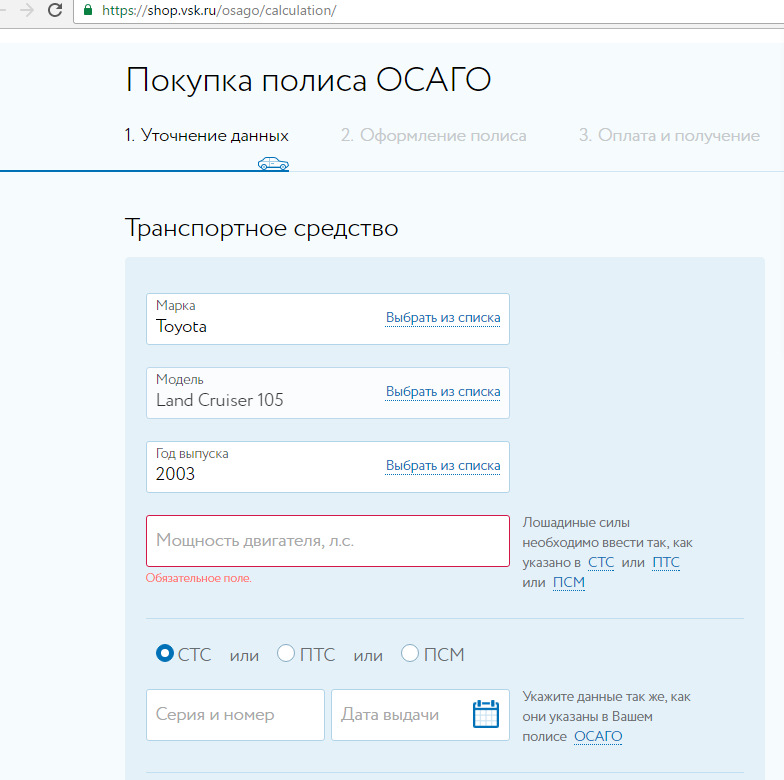Click the browser reload icon

pyautogui.click(x=54, y=10)
